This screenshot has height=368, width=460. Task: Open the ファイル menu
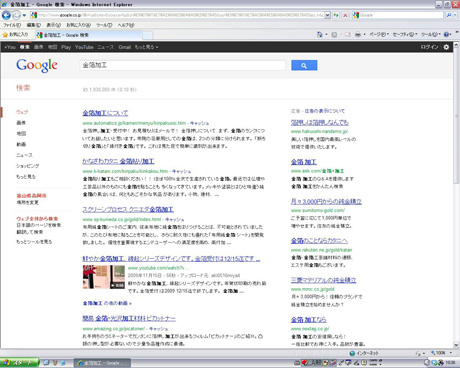[12, 25]
